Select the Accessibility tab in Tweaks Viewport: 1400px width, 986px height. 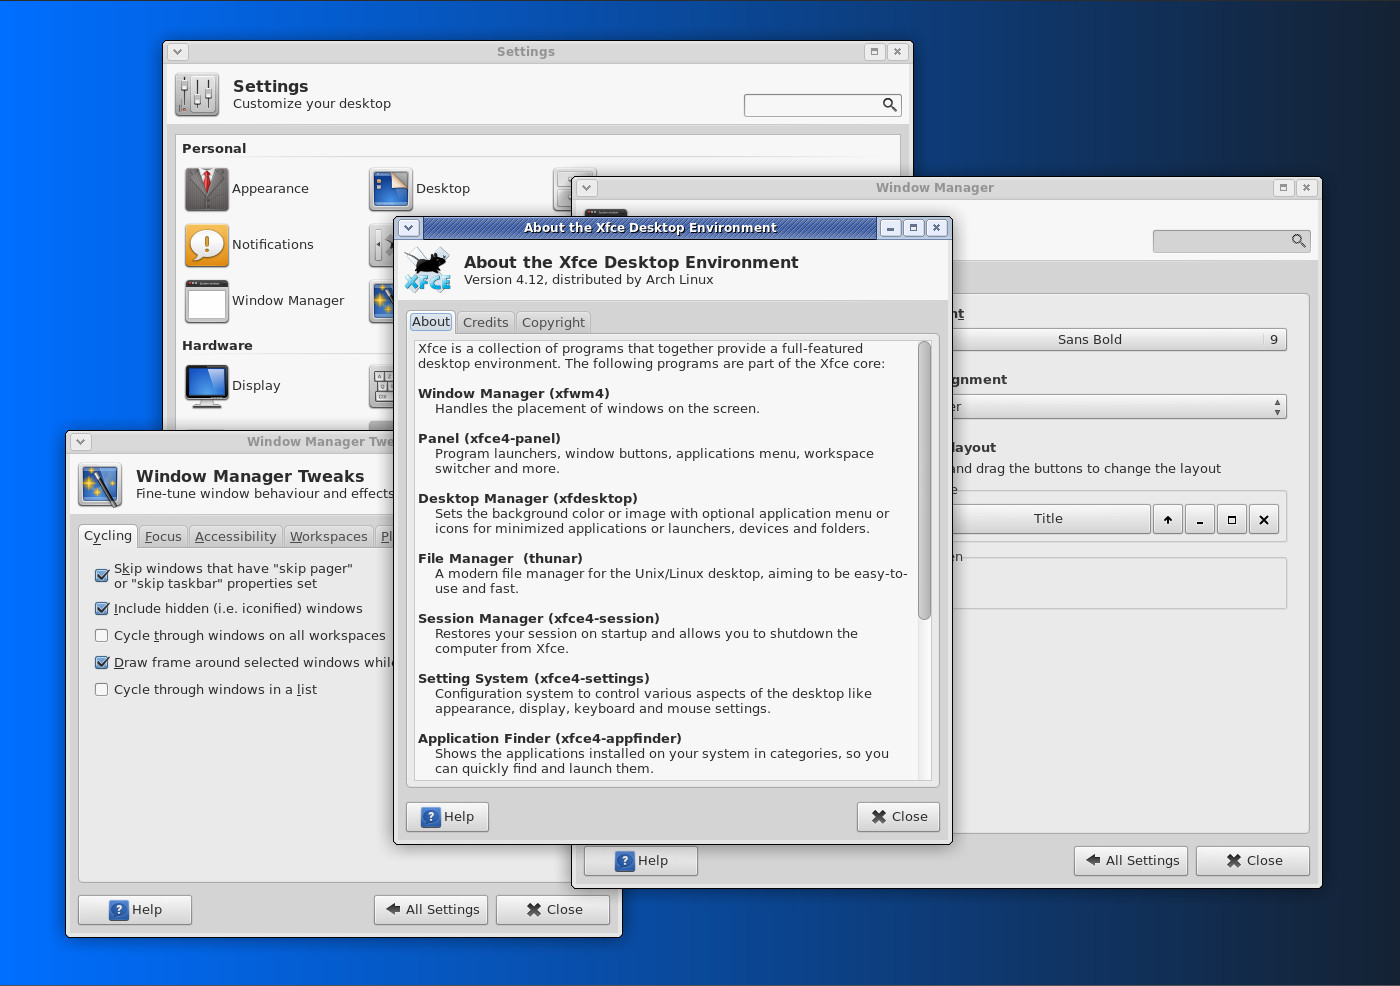point(235,537)
